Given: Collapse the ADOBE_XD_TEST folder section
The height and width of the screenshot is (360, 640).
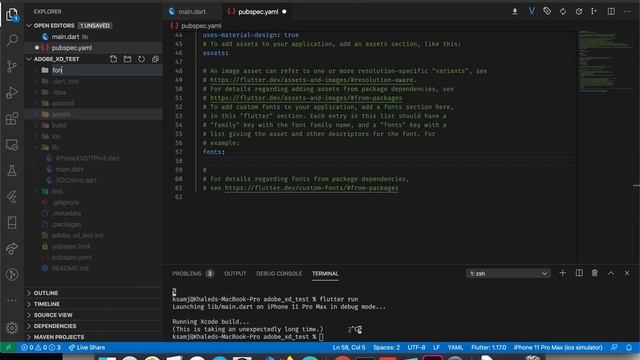Looking at the screenshot, I should pyautogui.click(x=56, y=59).
